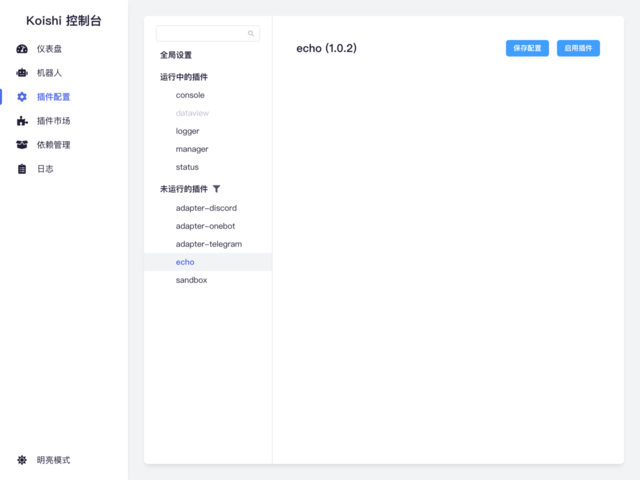This screenshot has height=480, width=640.
Task: Focus the plugin search input field
Action: [x=200, y=34]
